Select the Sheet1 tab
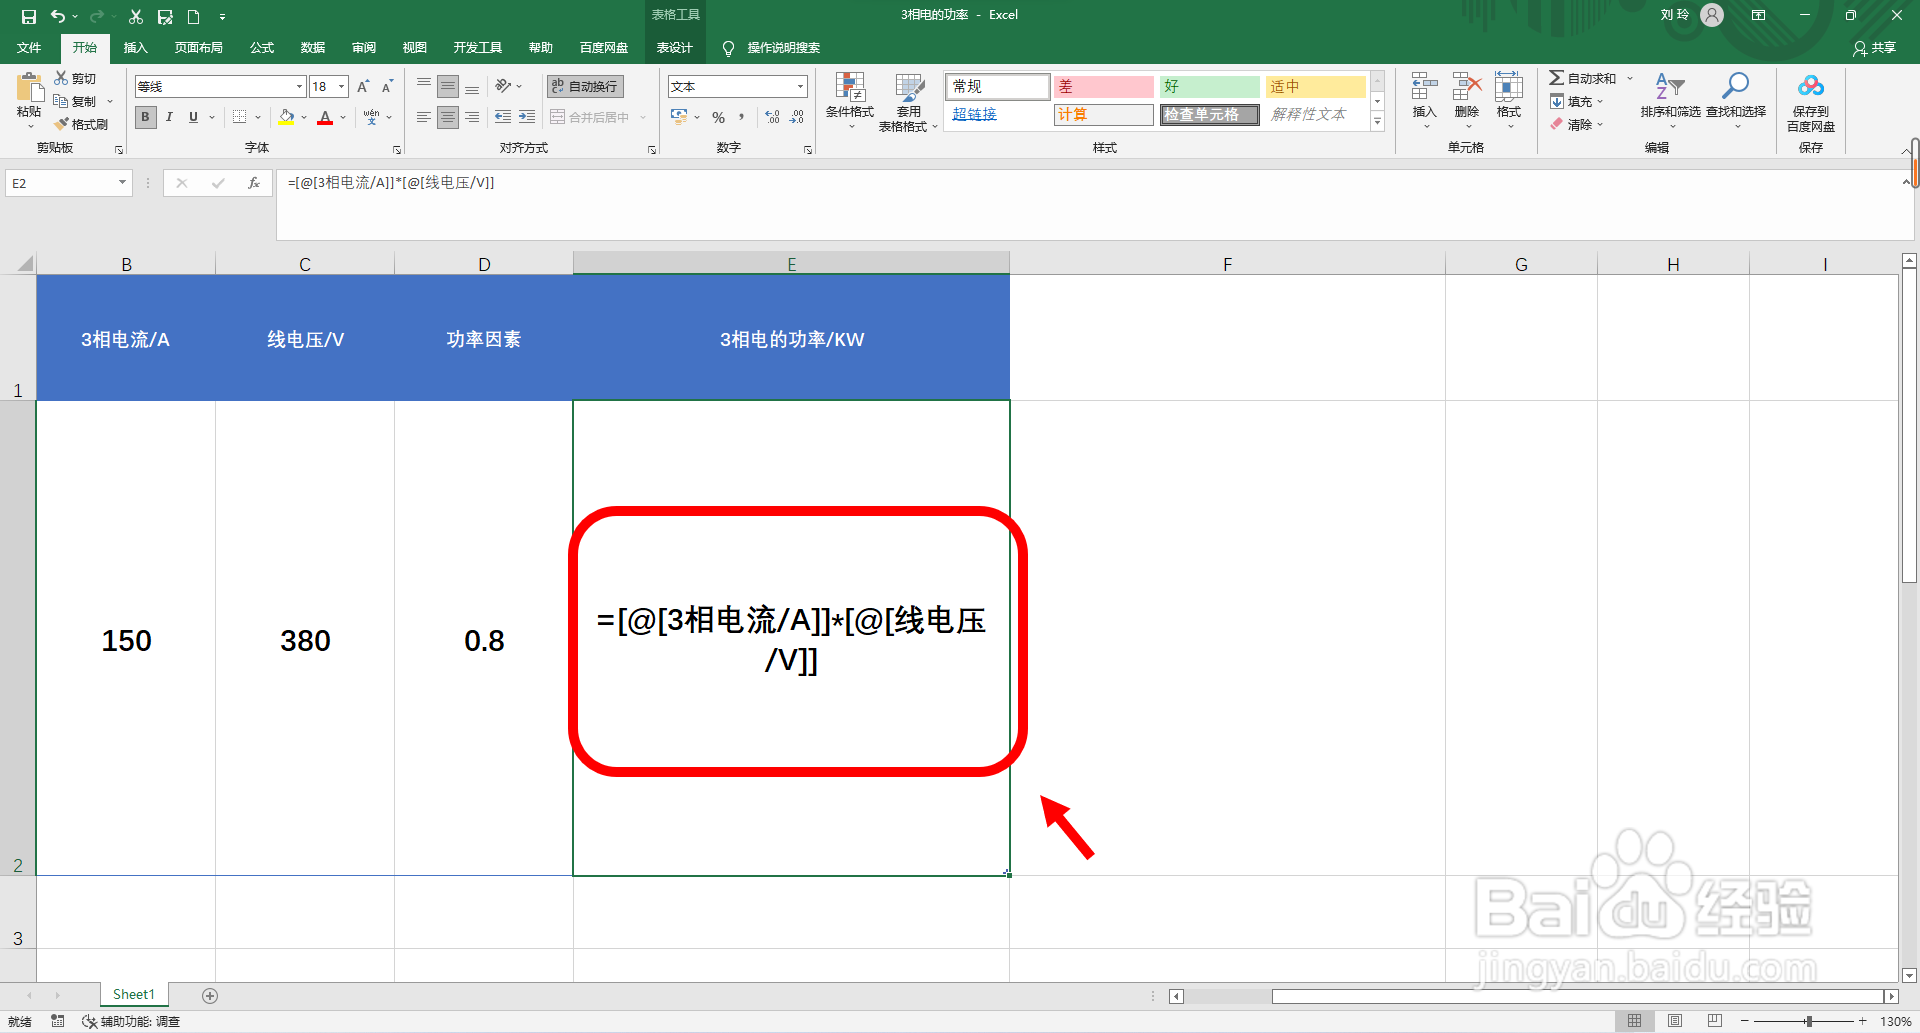Image resolution: width=1920 pixels, height=1033 pixels. [133, 994]
